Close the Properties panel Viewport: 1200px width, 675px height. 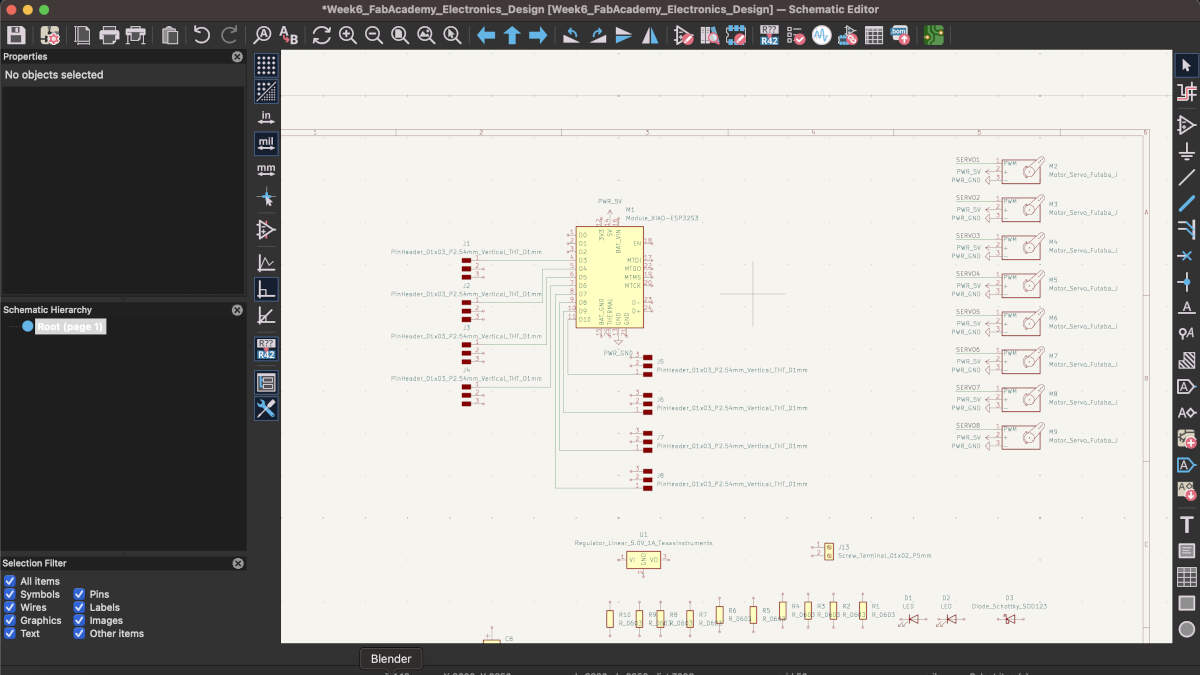pyautogui.click(x=237, y=57)
